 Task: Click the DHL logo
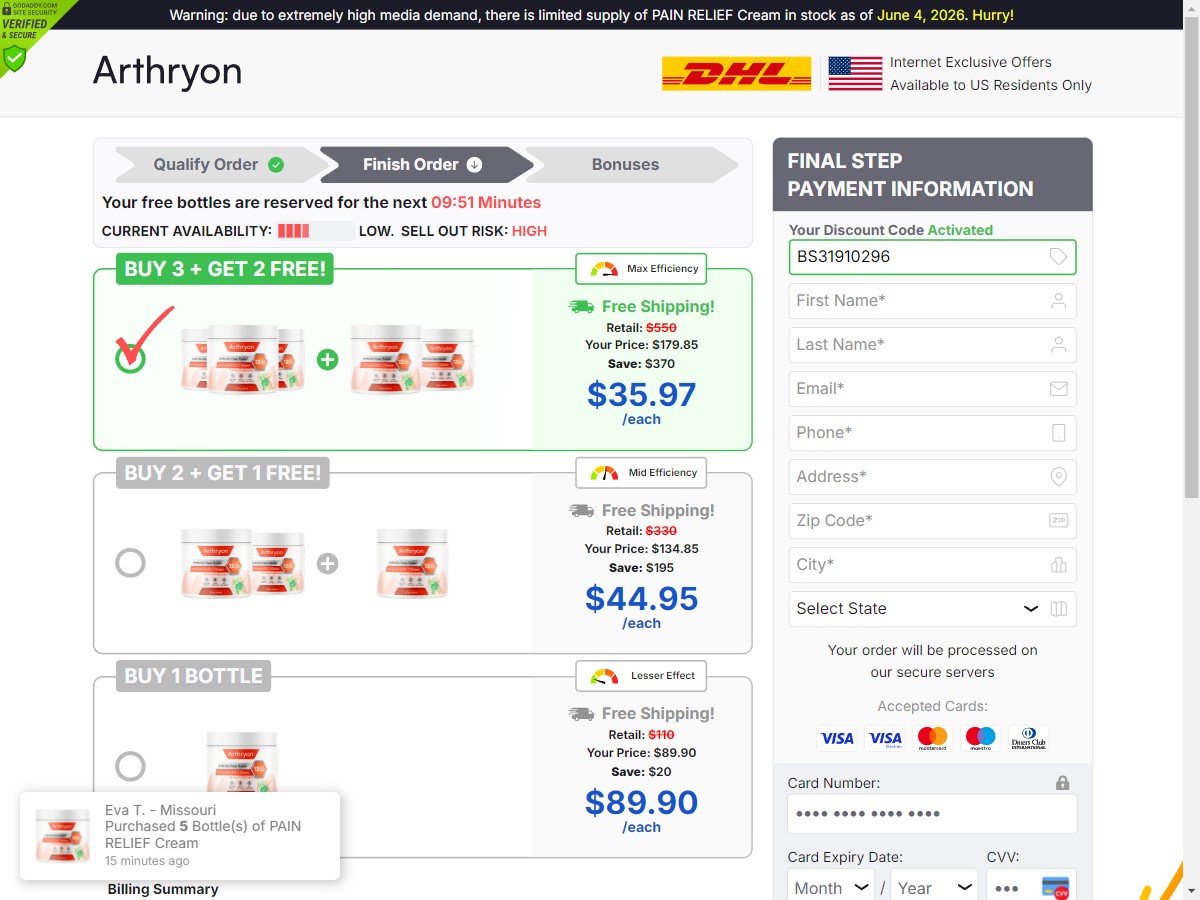coord(737,73)
